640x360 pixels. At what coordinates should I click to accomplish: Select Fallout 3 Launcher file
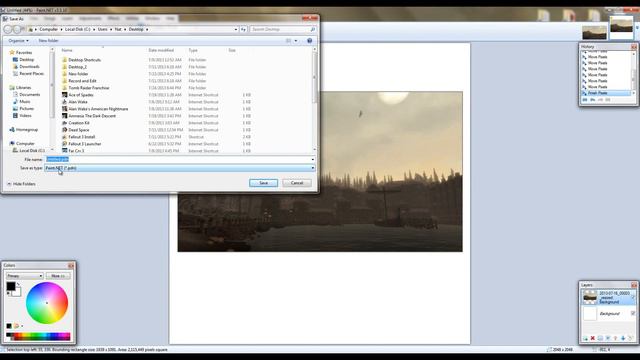pyautogui.click(x=84, y=144)
